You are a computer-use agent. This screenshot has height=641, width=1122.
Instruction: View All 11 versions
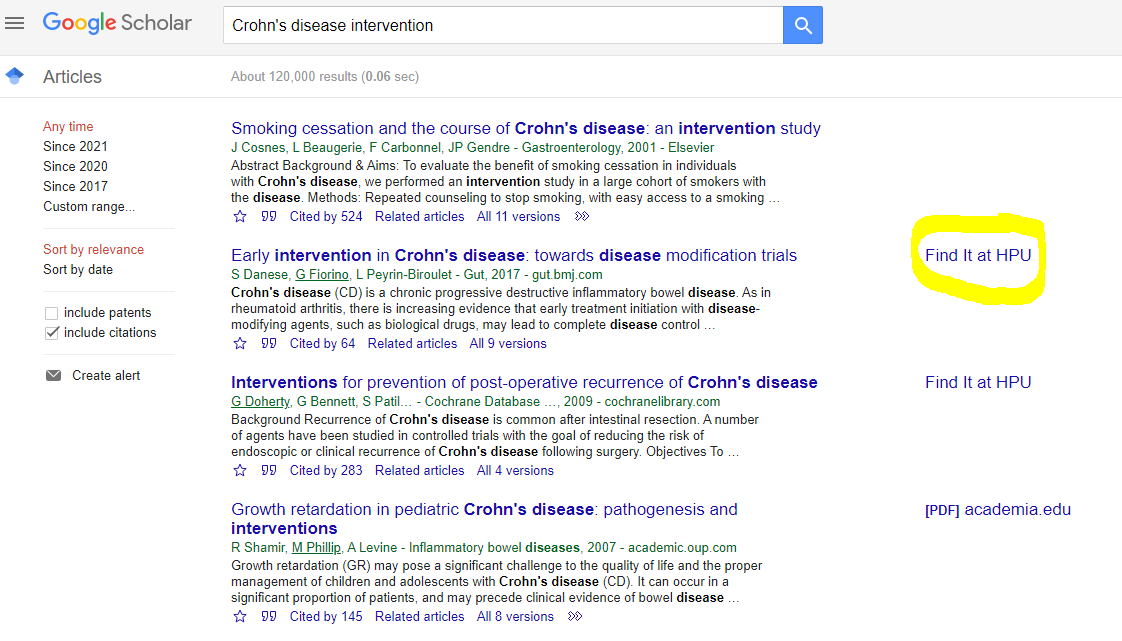point(518,216)
